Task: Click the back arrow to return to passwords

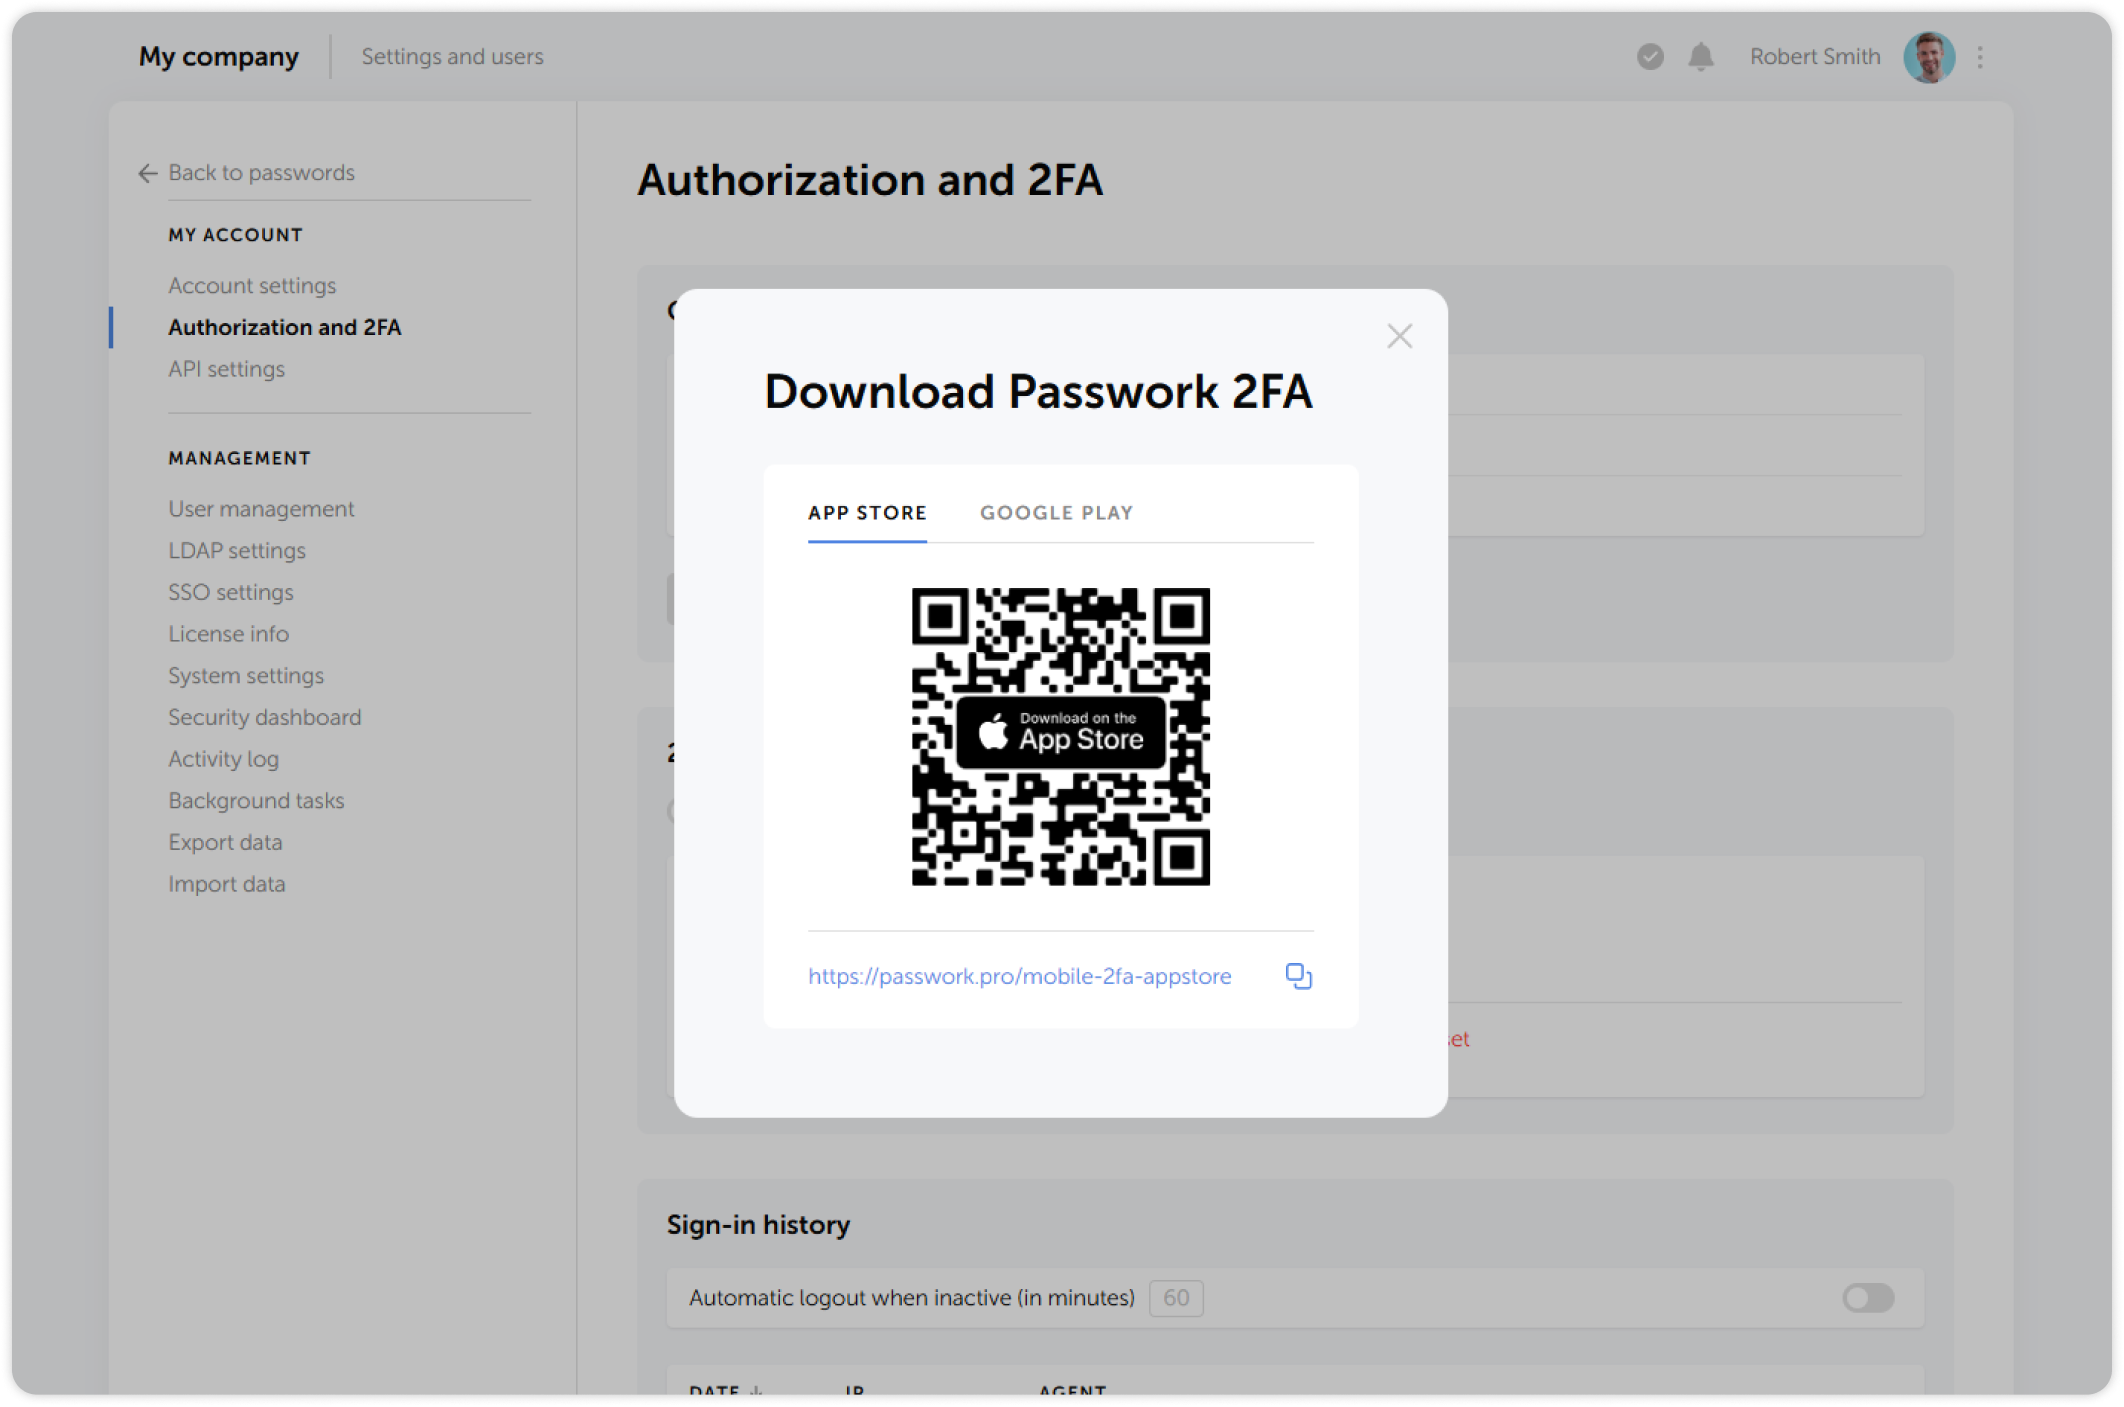Action: click(x=146, y=173)
